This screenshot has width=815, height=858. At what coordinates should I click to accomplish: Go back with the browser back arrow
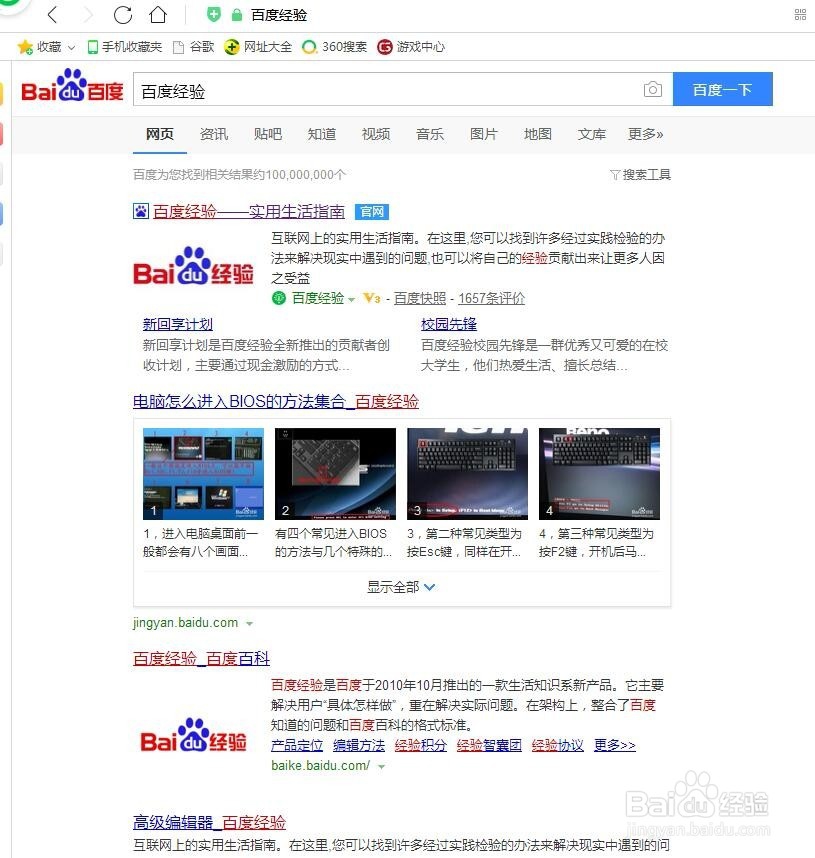pyautogui.click(x=53, y=15)
